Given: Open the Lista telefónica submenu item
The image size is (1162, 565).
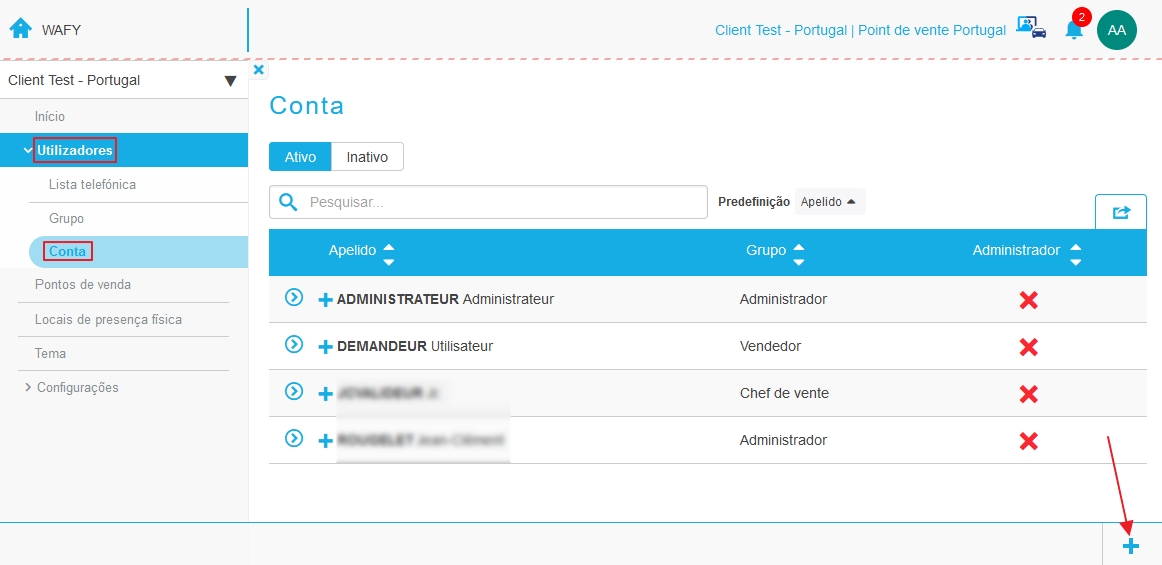Looking at the screenshot, I should (93, 185).
